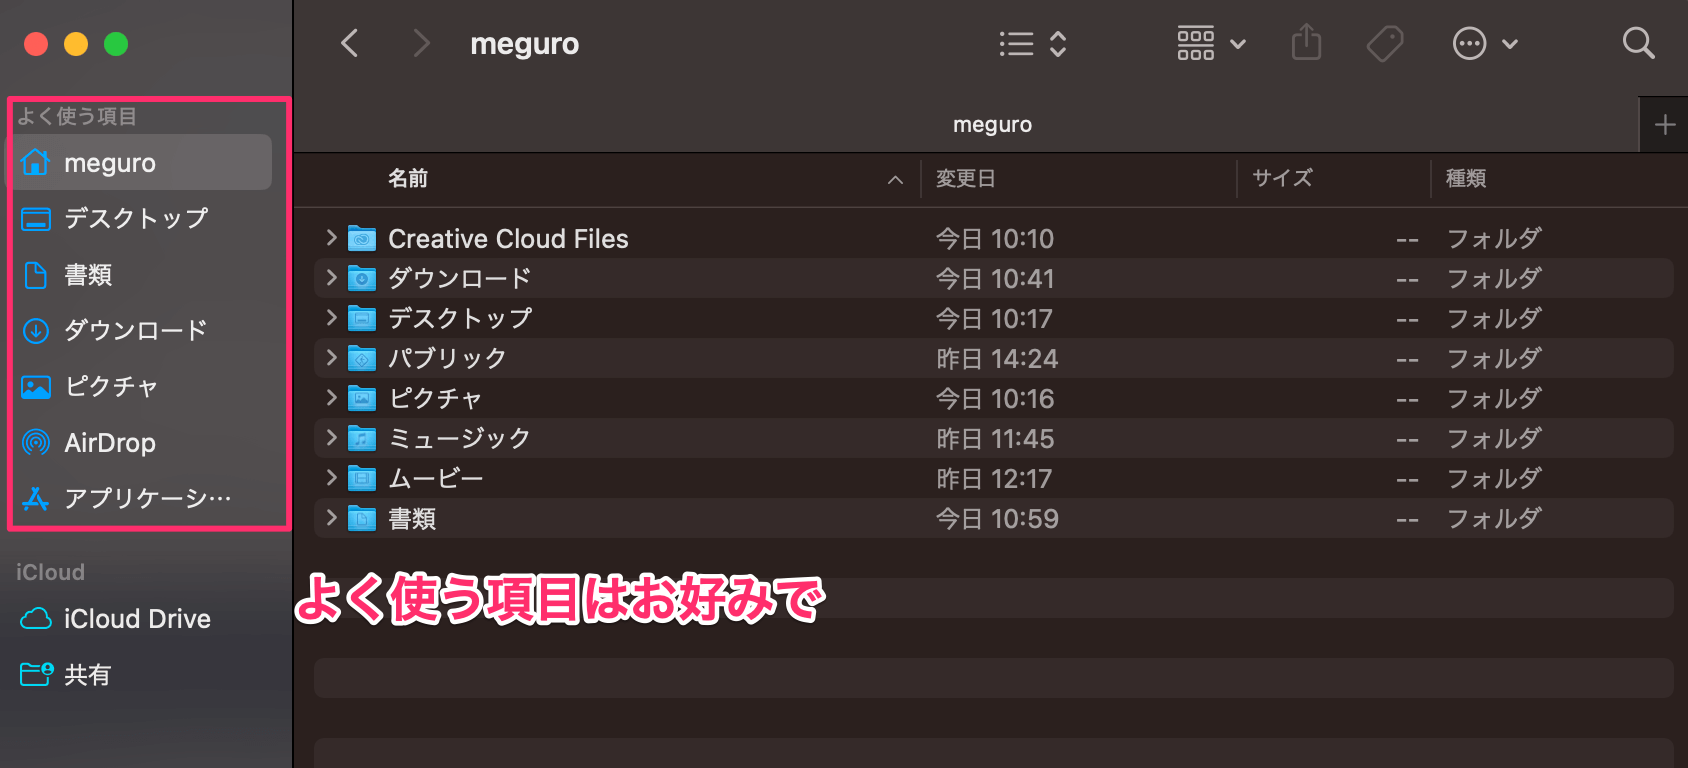Image resolution: width=1688 pixels, height=768 pixels.
Task: Click the forward navigation chevron
Action: click(421, 44)
